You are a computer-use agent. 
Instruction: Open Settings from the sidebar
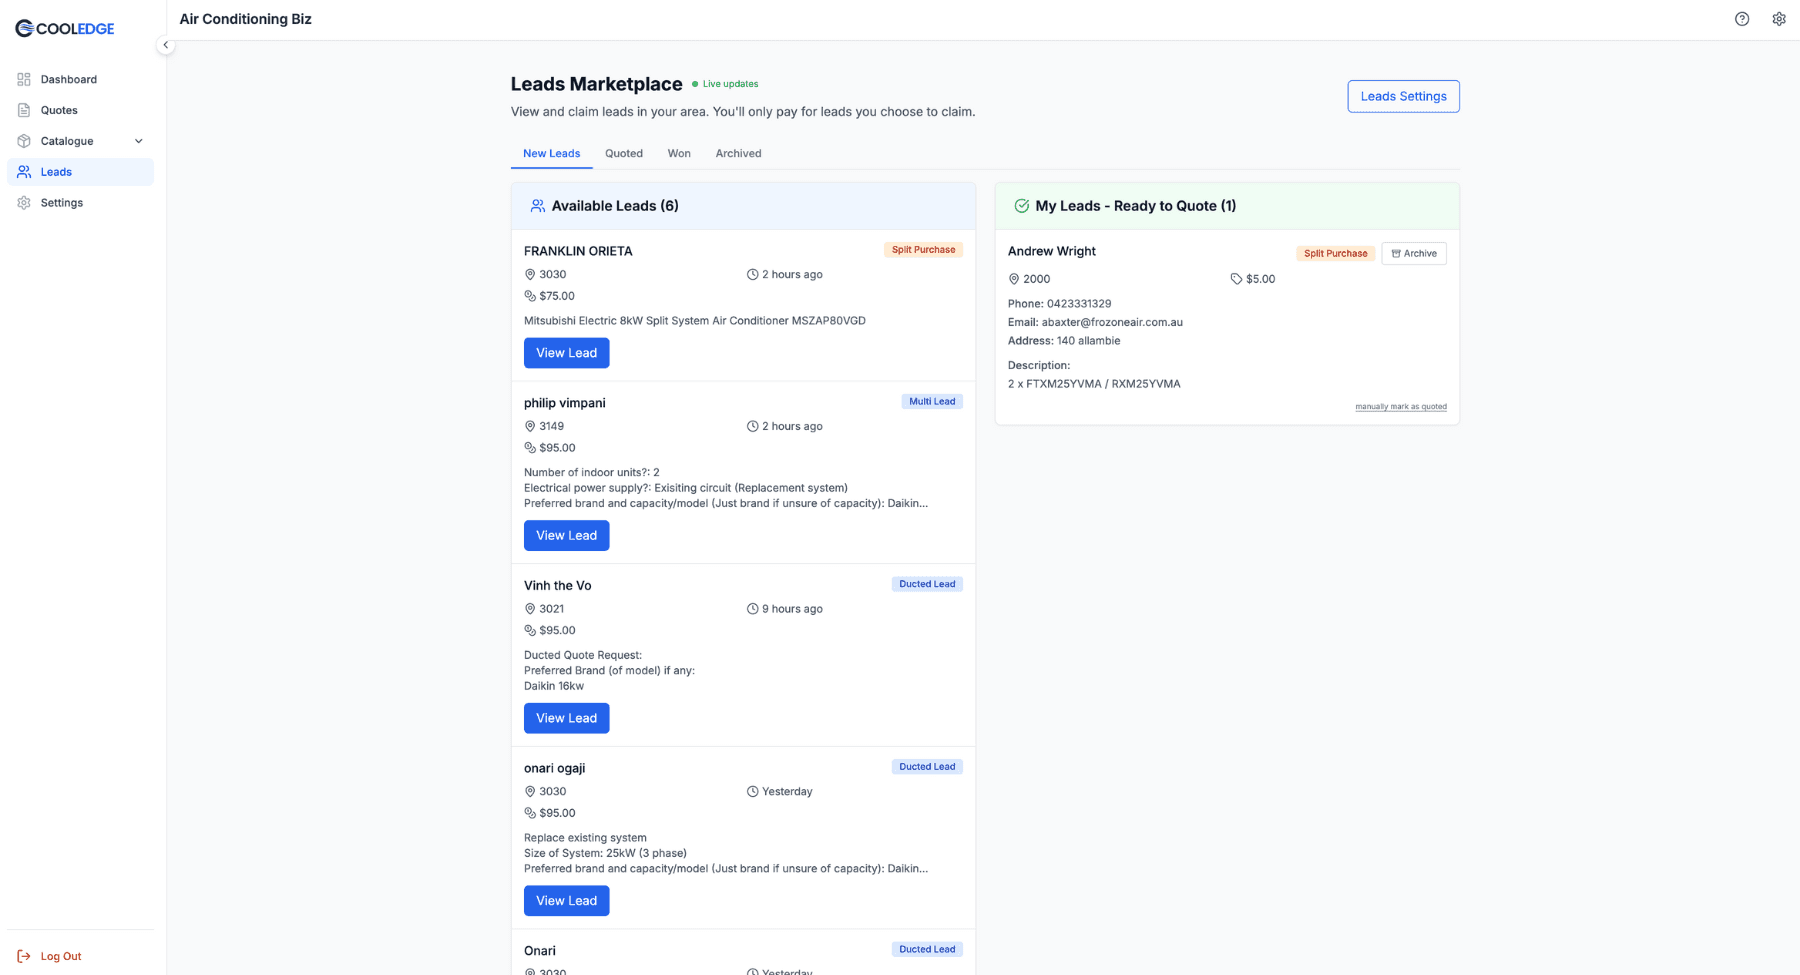(x=62, y=202)
